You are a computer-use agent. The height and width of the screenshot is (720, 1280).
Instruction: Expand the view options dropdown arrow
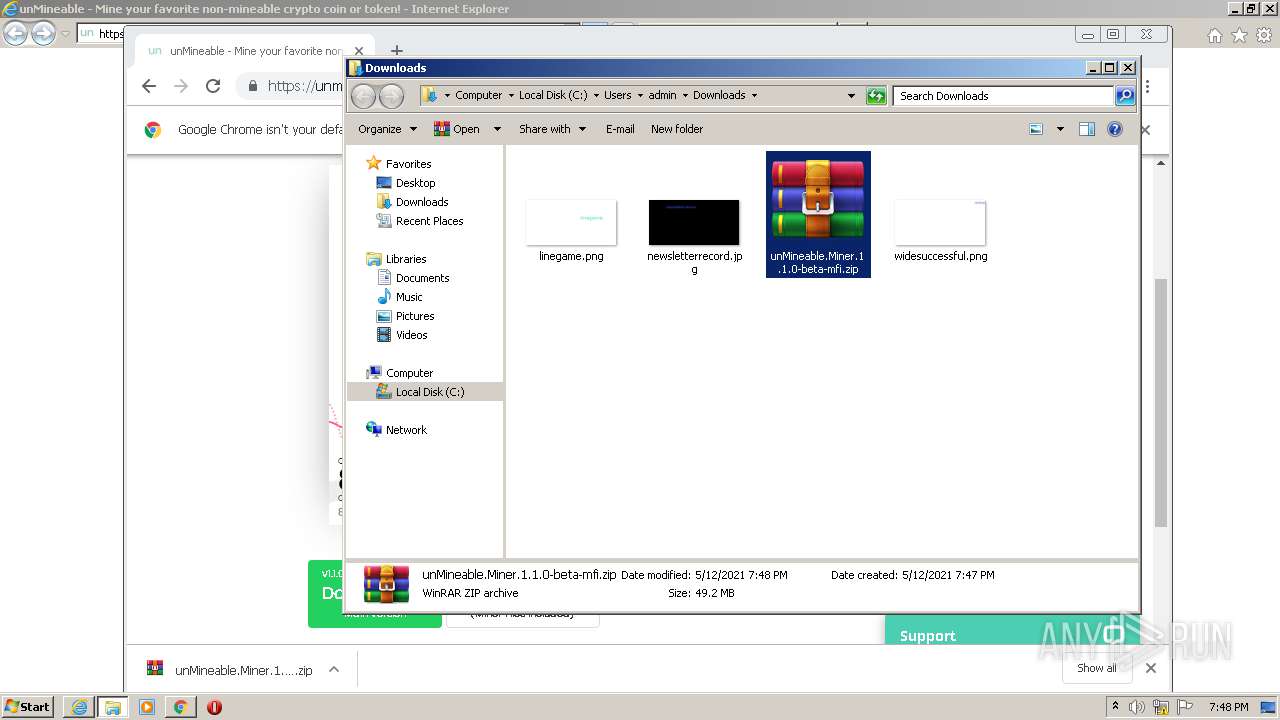pyautogui.click(x=1060, y=129)
